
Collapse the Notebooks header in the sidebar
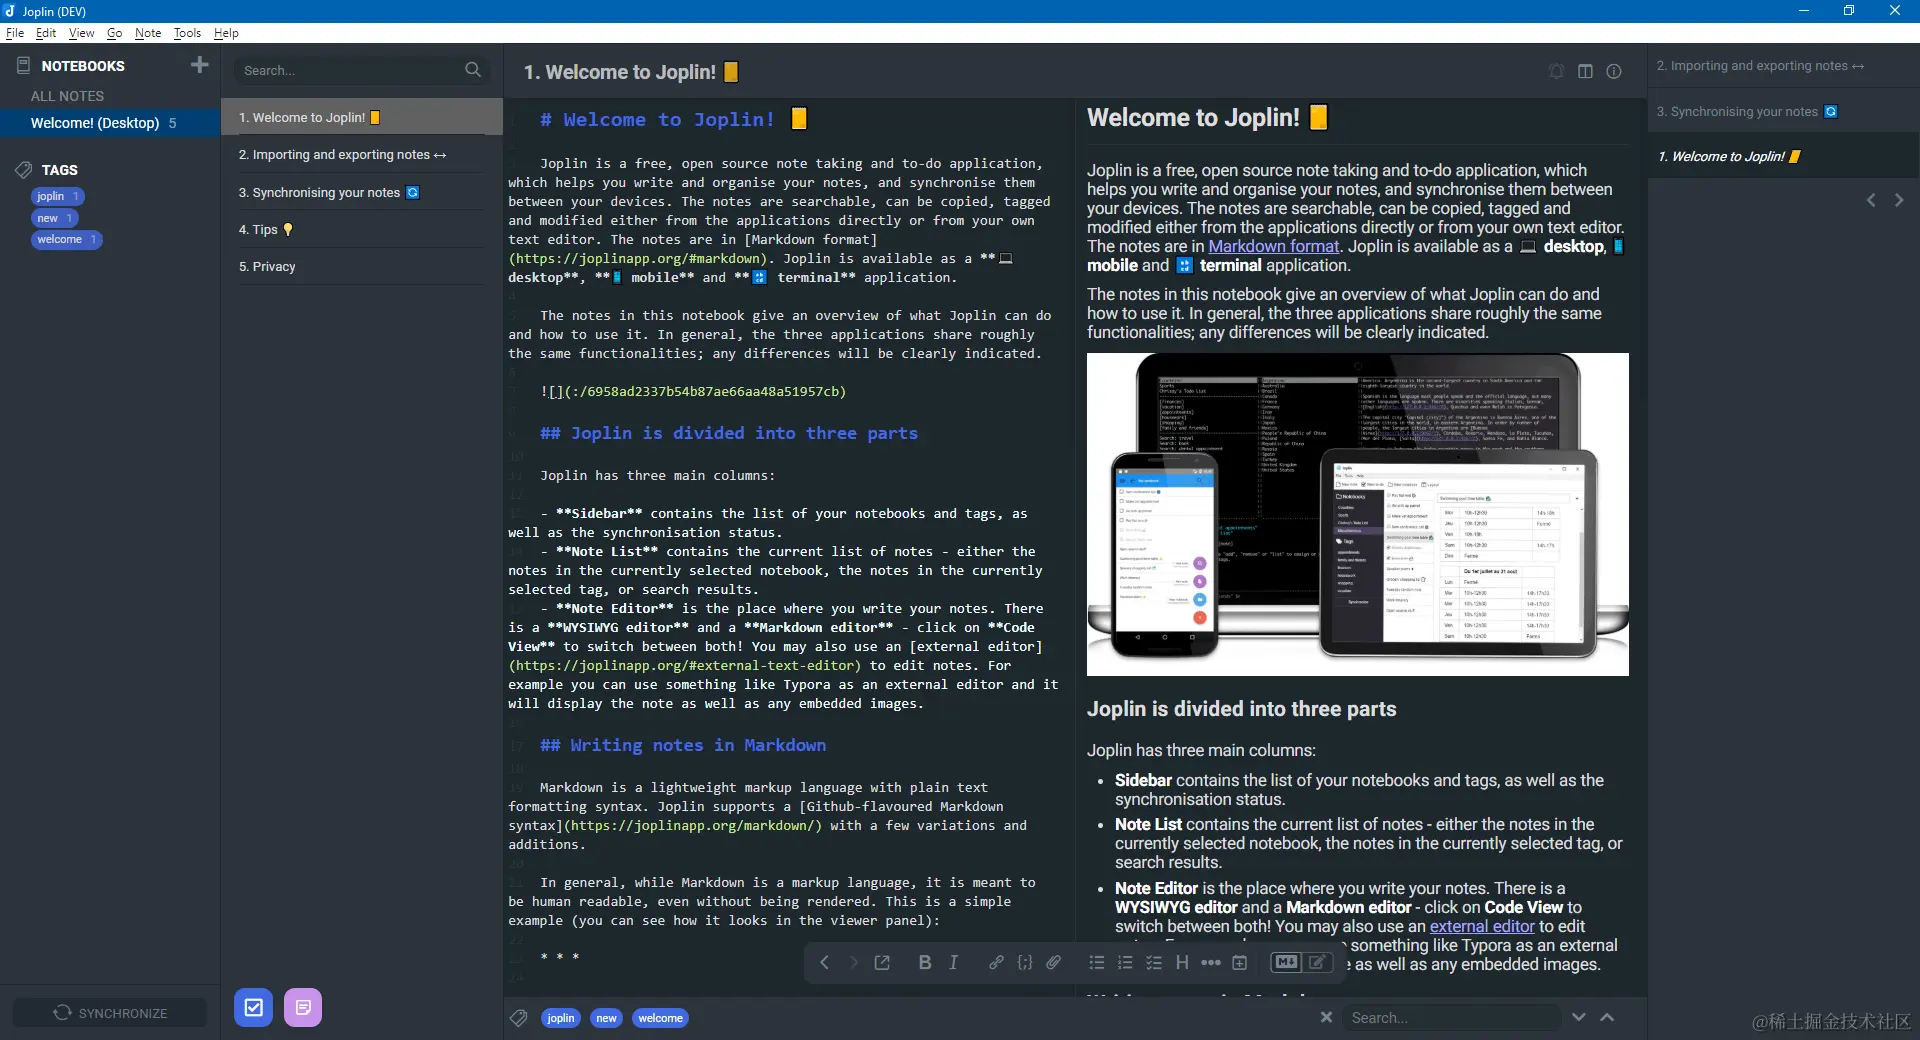(x=83, y=66)
